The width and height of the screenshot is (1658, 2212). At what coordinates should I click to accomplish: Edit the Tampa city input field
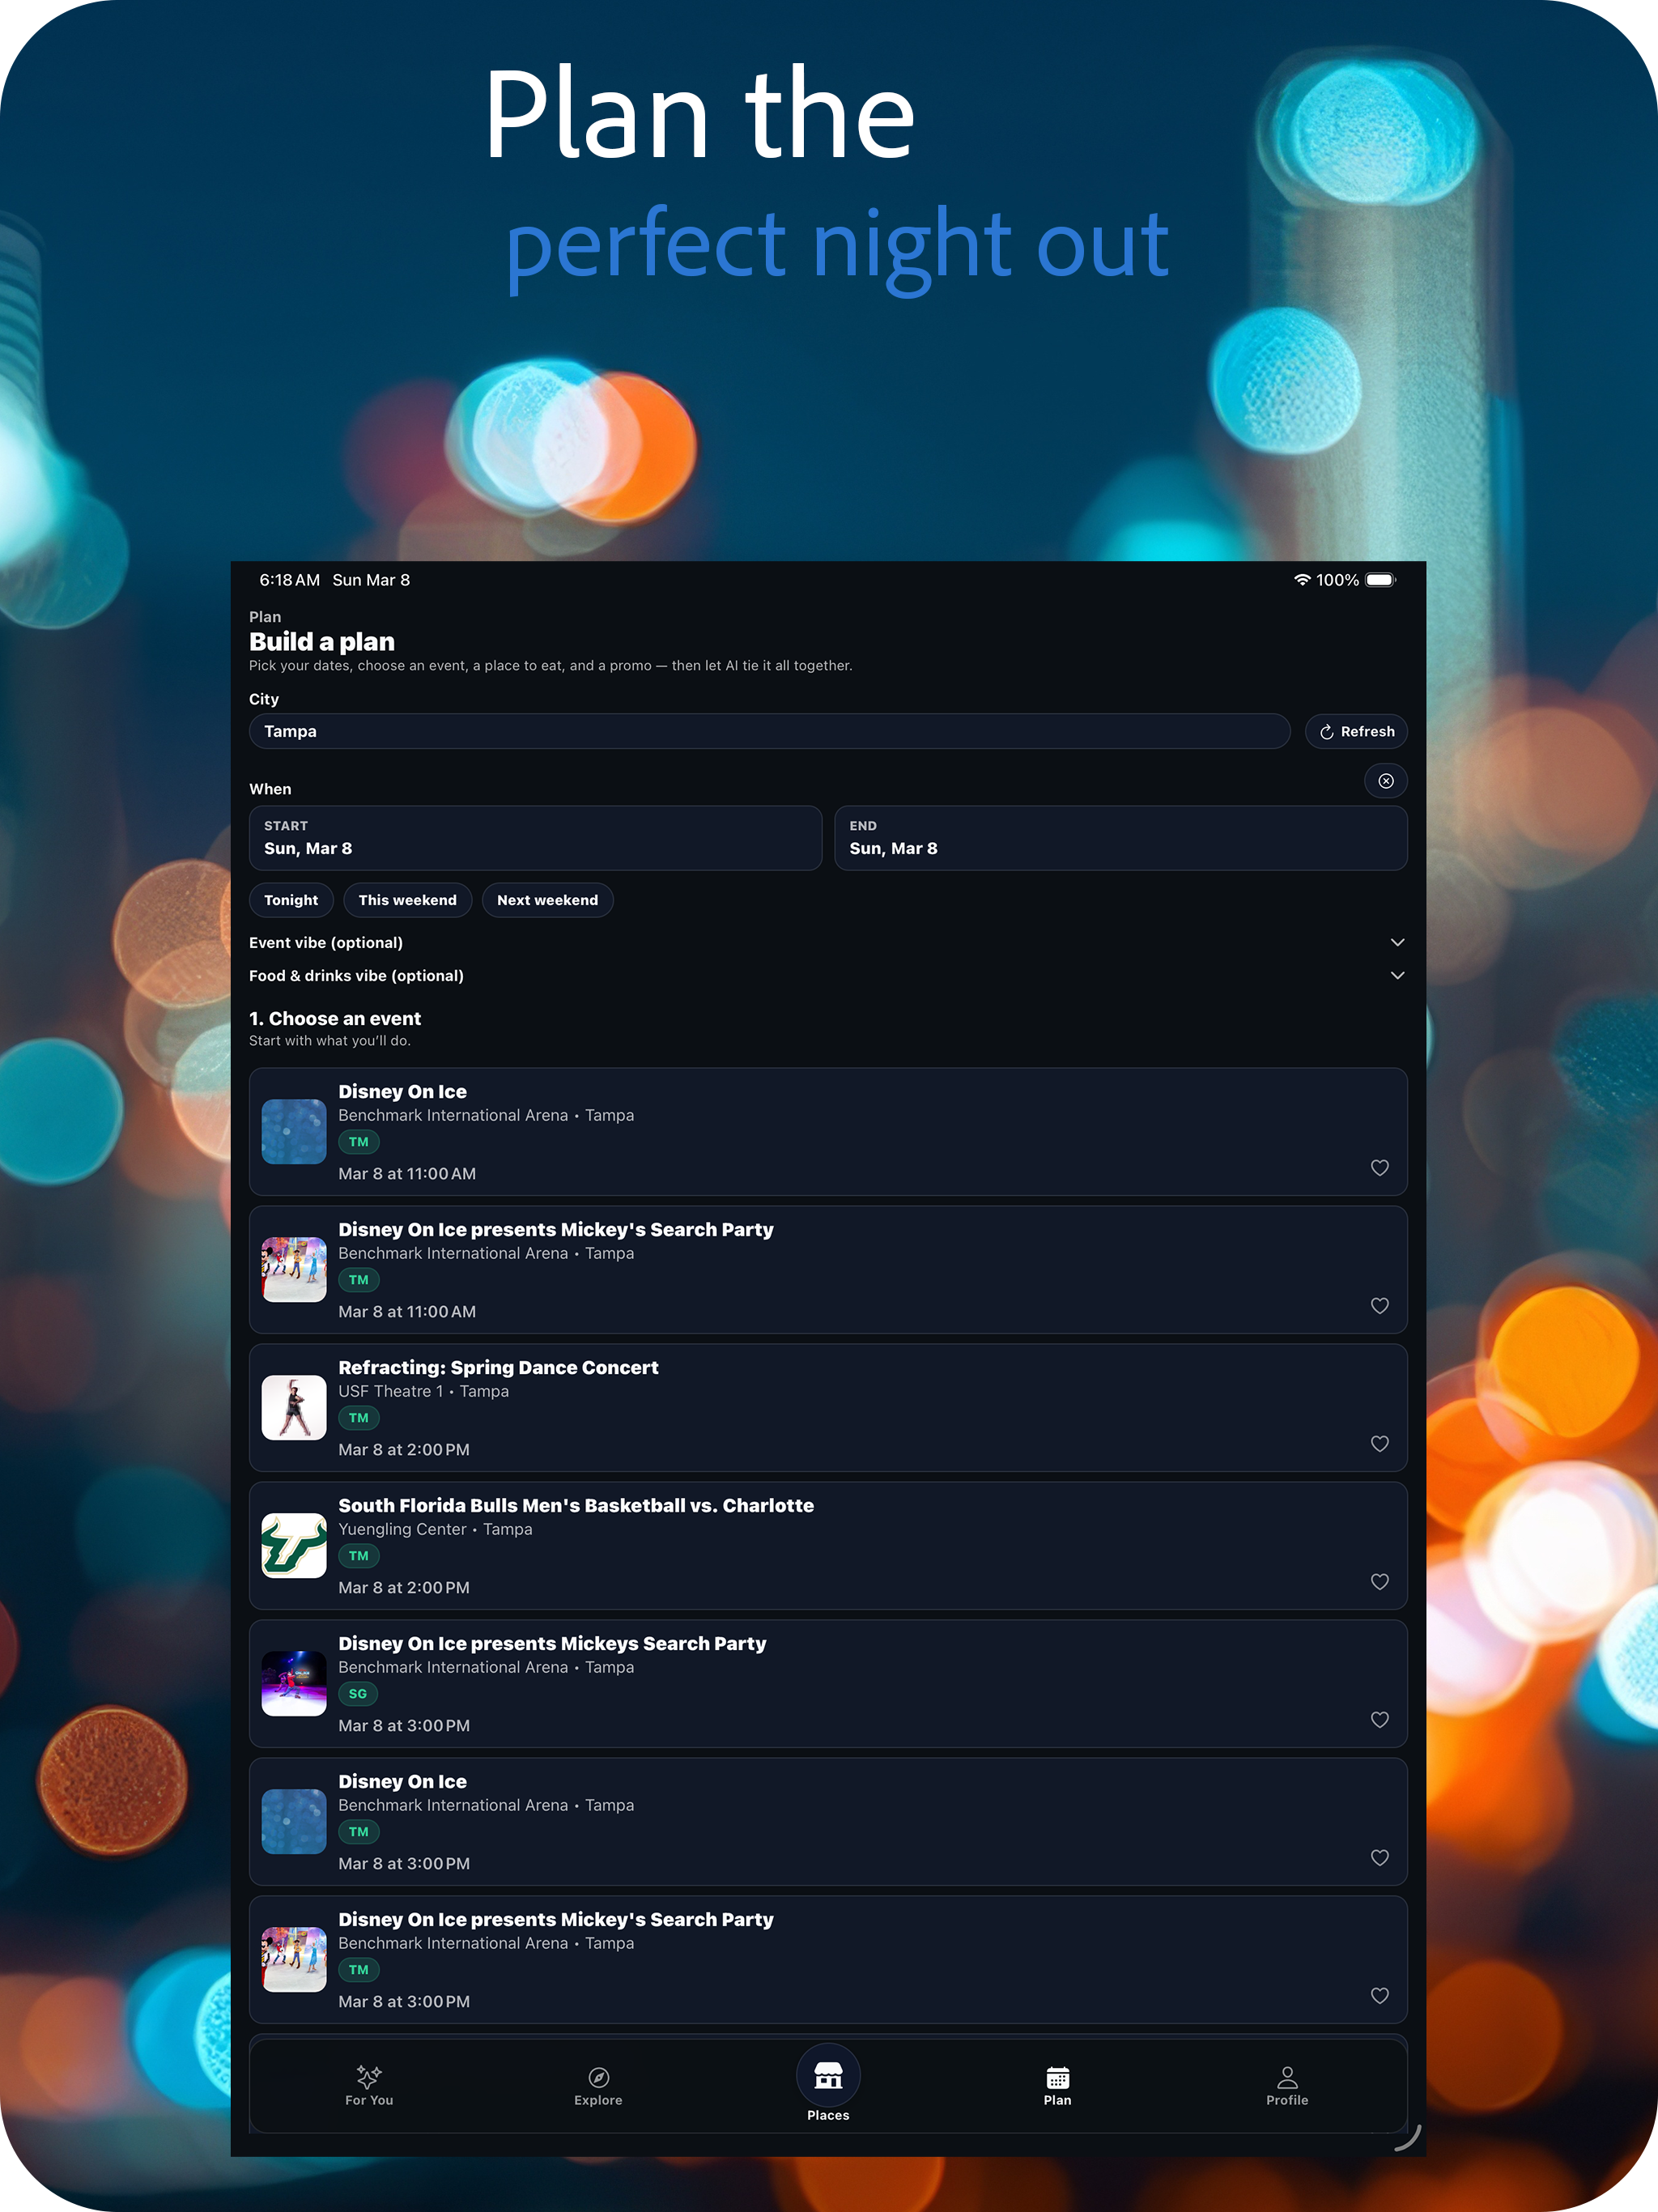[769, 731]
